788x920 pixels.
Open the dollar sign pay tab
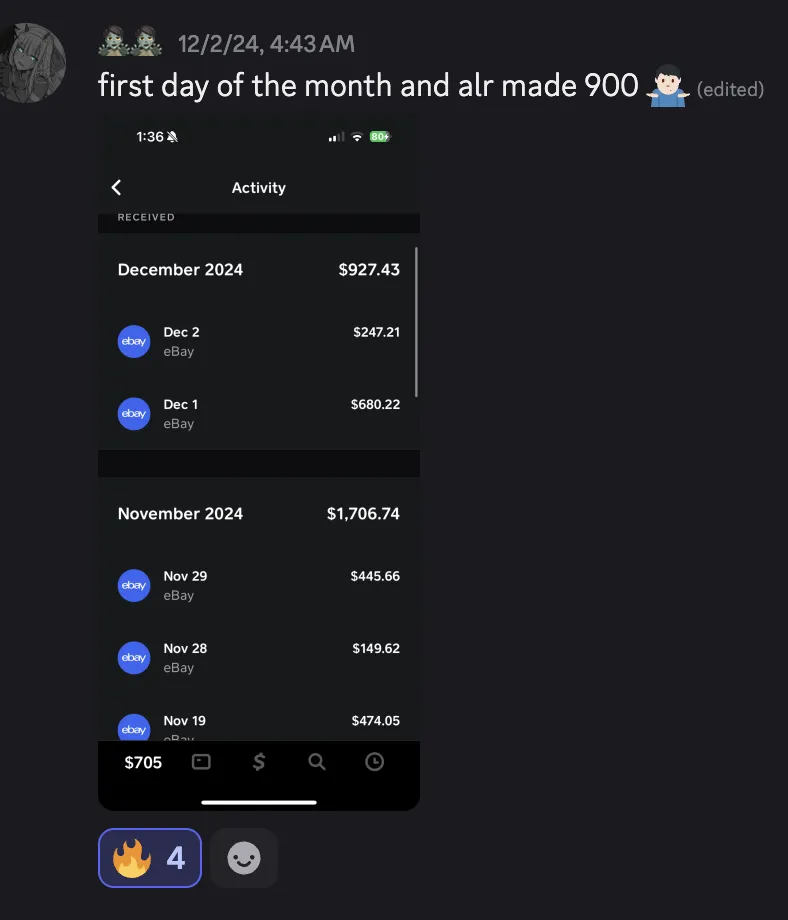coord(259,762)
